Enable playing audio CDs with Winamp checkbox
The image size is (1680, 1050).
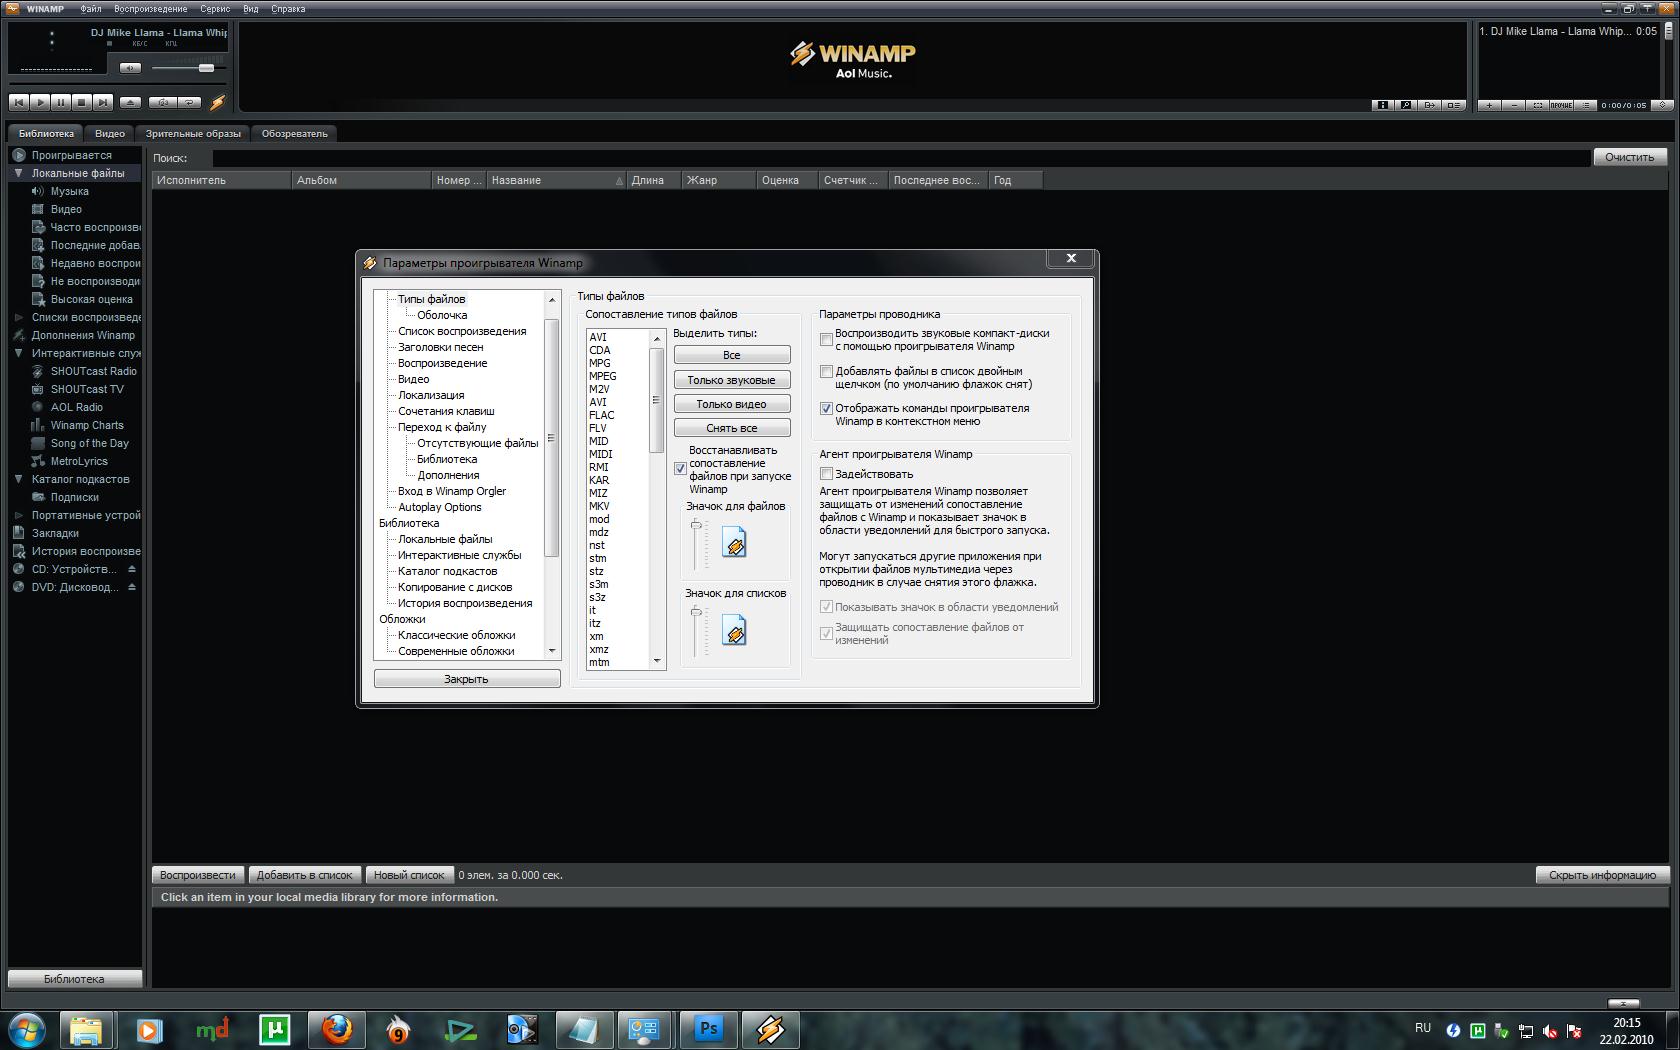[x=826, y=340]
